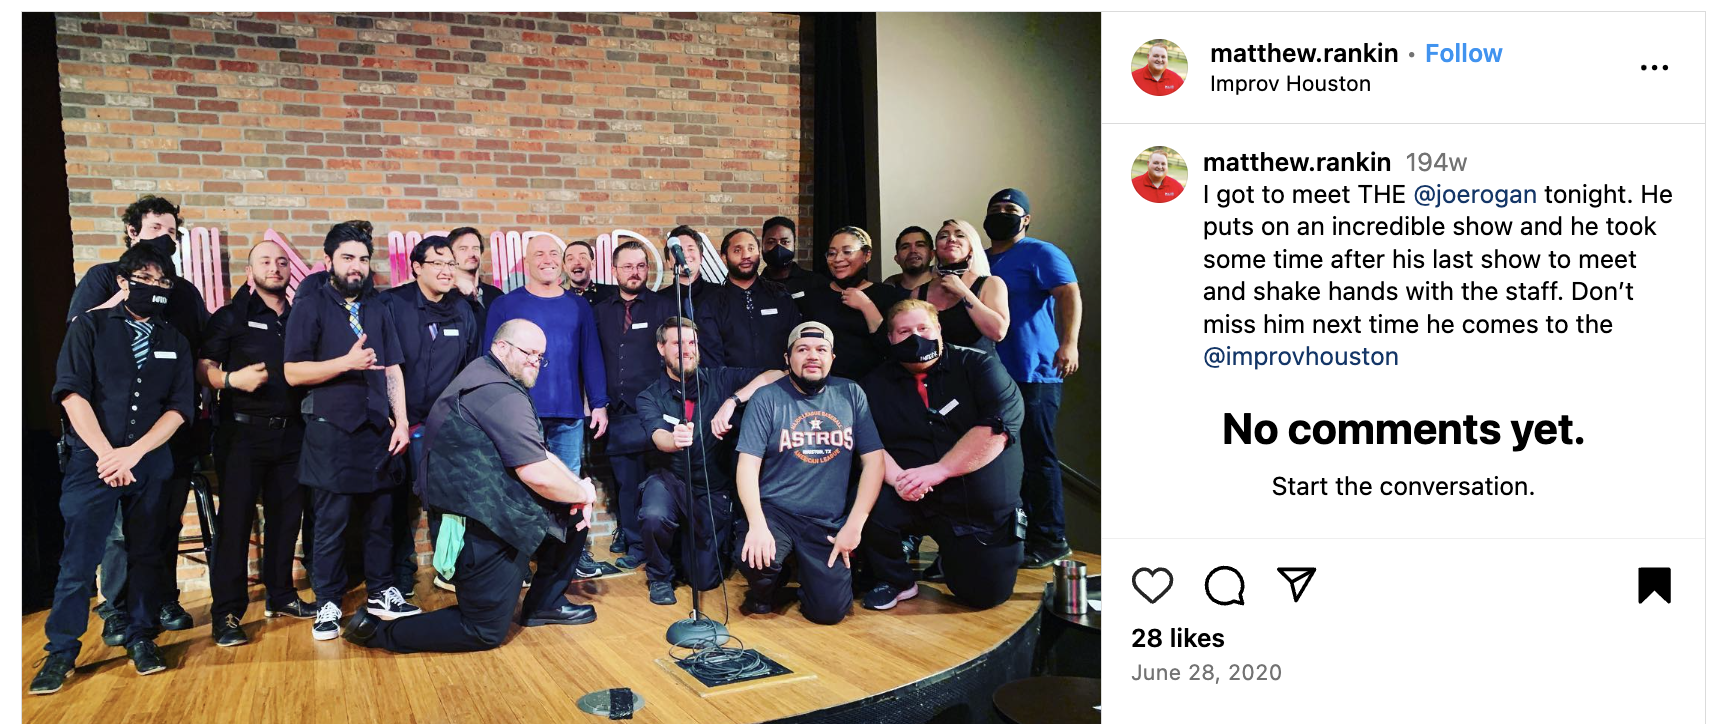Open matthew.rankin username in caption
Image resolution: width=1714 pixels, height=724 pixels.
coord(1297,162)
